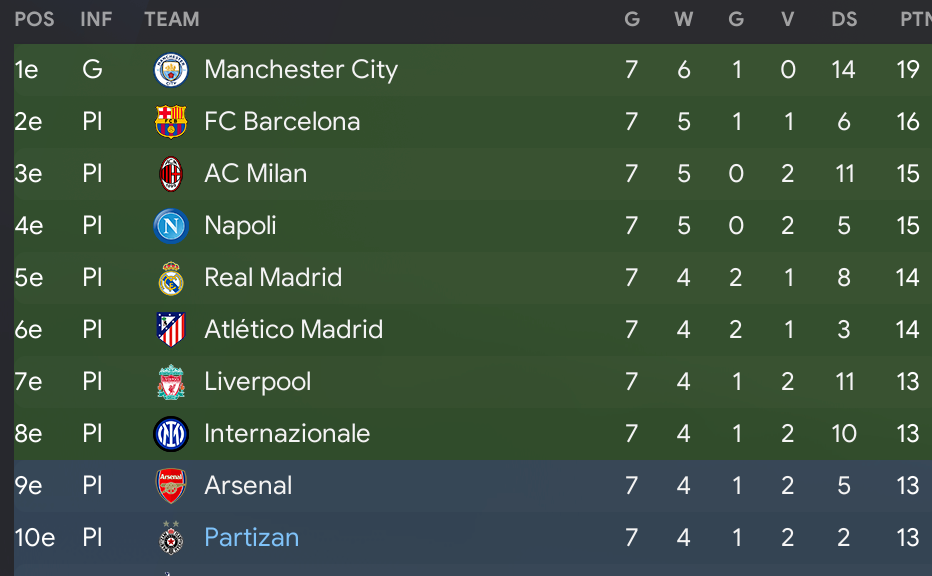The width and height of the screenshot is (932, 576).
Task: Select the Arsenal row in the table
Action: 473,486
